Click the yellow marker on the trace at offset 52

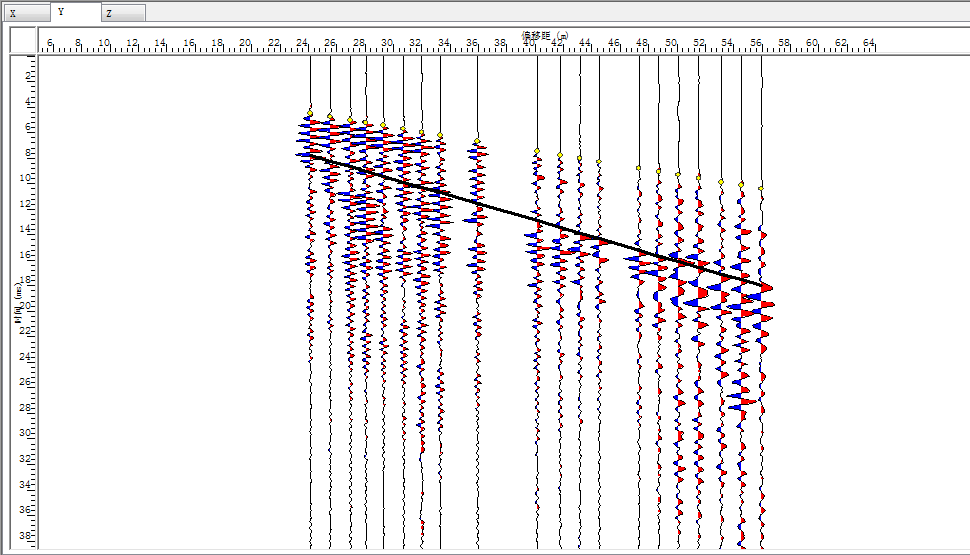pos(699,175)
